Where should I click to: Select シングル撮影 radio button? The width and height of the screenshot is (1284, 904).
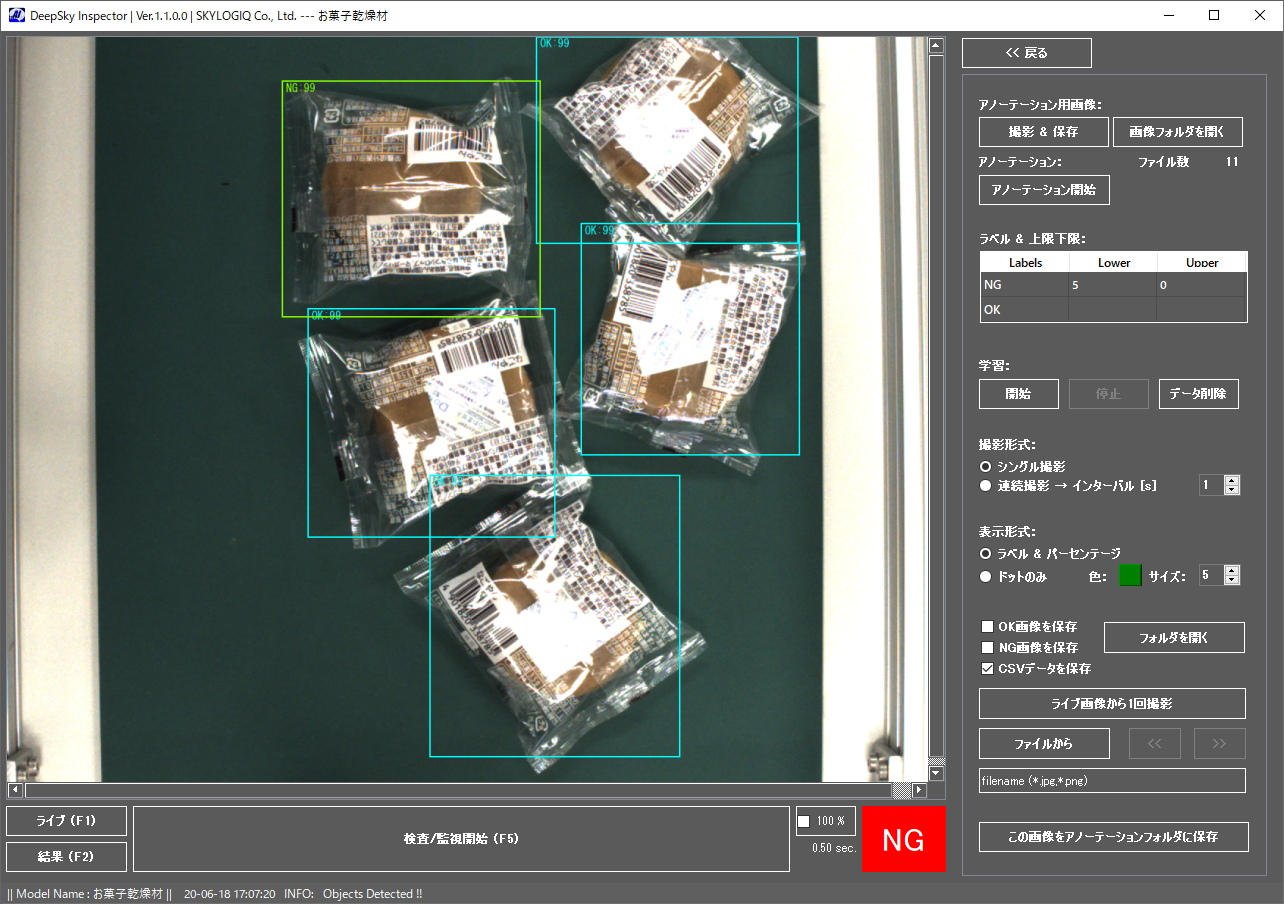(x=985, y=467)
